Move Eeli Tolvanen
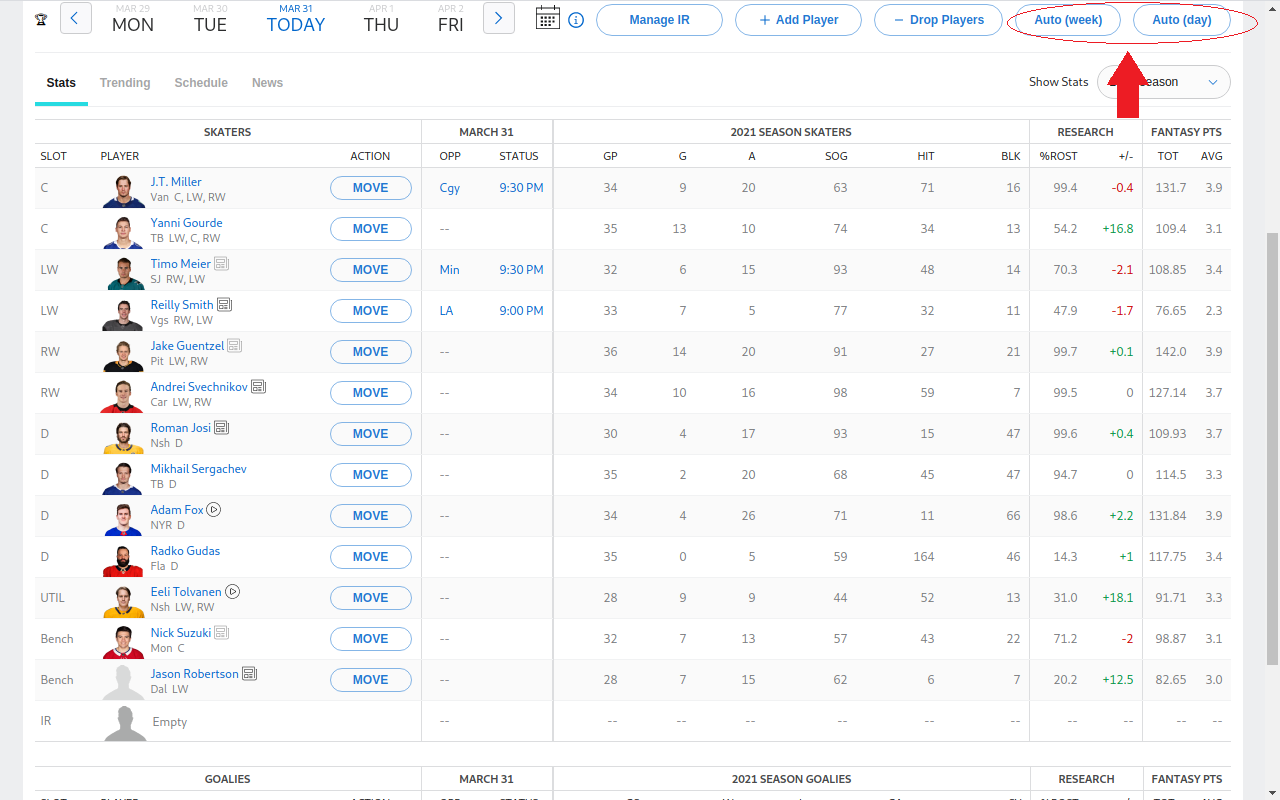The image size is (1280, 800). pyautogui.click(x=371, y=598)
